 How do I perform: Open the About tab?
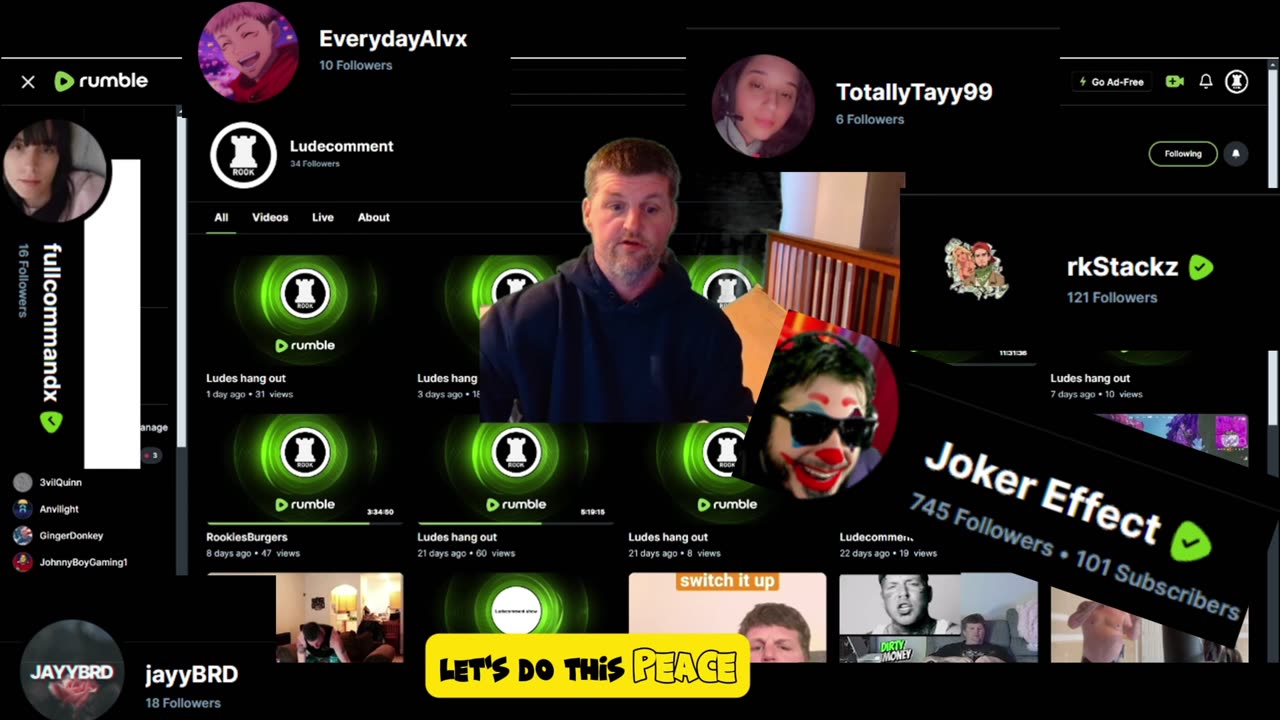[x=374, y=217]
